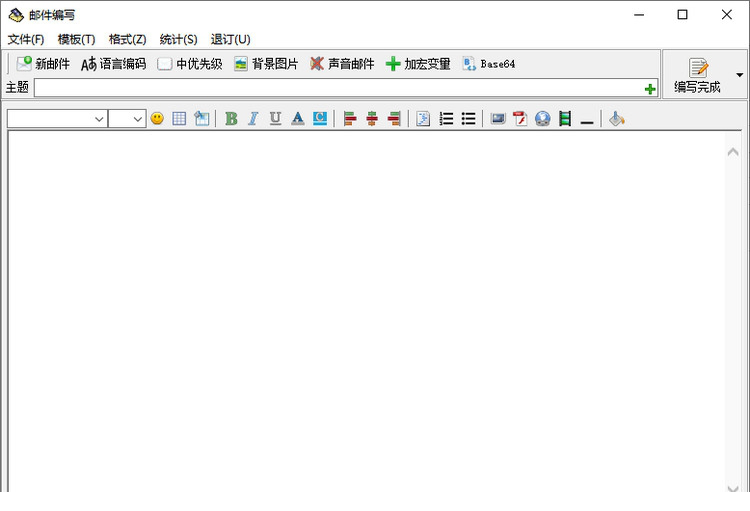Screen dimensions: 750x511
Task: Click the 编写完成 finish composing button
Action: [697, 75]
